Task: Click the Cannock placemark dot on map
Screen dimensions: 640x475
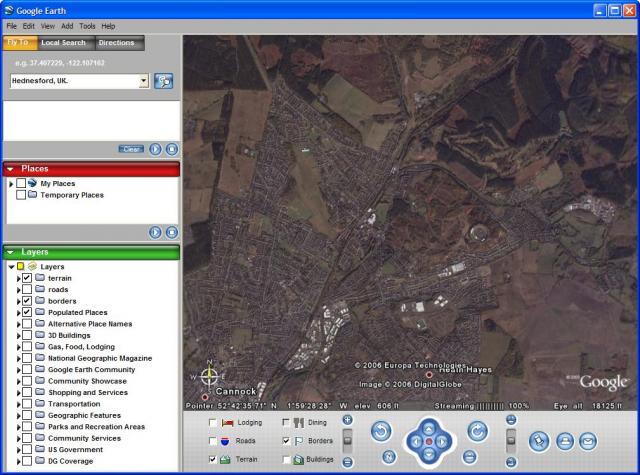Action: click(x=205, y=397)
